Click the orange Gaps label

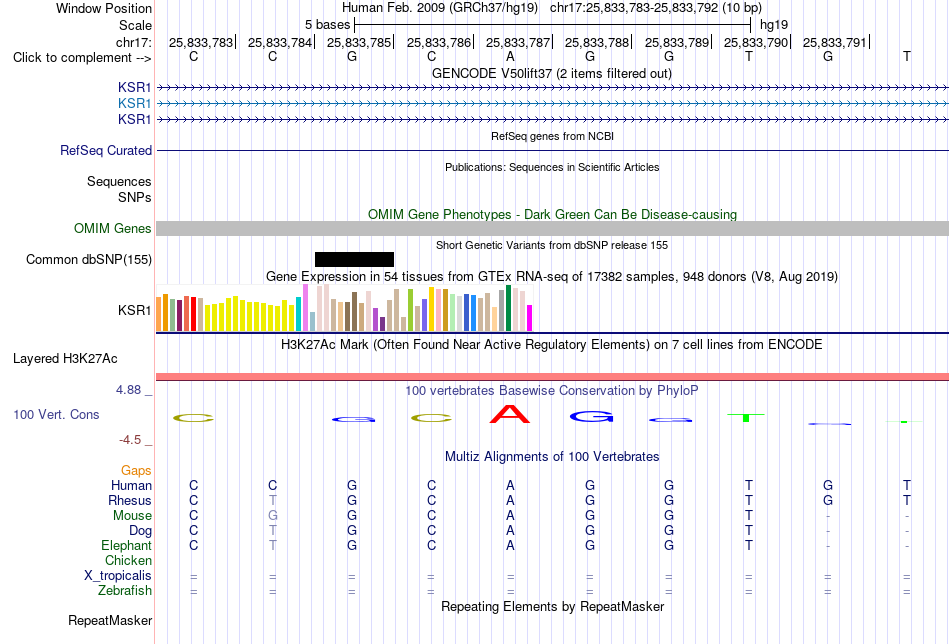click(x=136, y=471)
